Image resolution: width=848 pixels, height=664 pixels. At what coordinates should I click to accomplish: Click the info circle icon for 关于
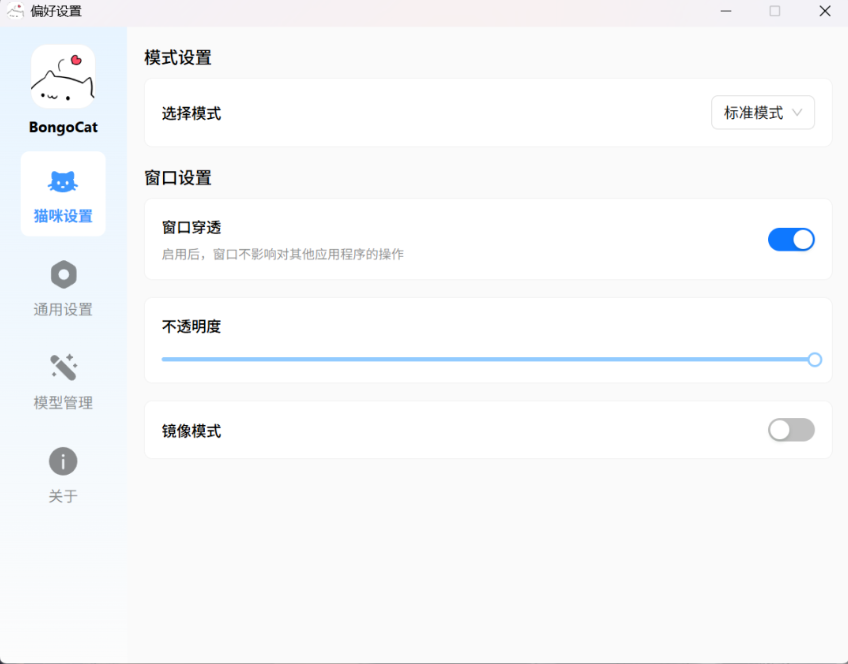[x=63, y=461]
